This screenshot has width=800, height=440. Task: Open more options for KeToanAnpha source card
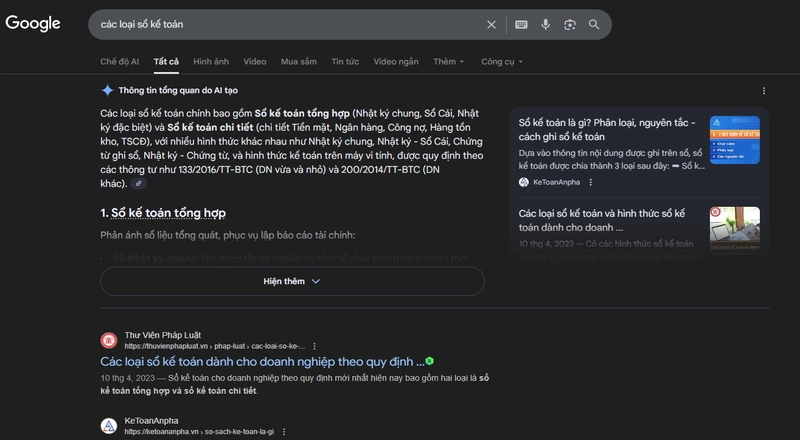591,182
